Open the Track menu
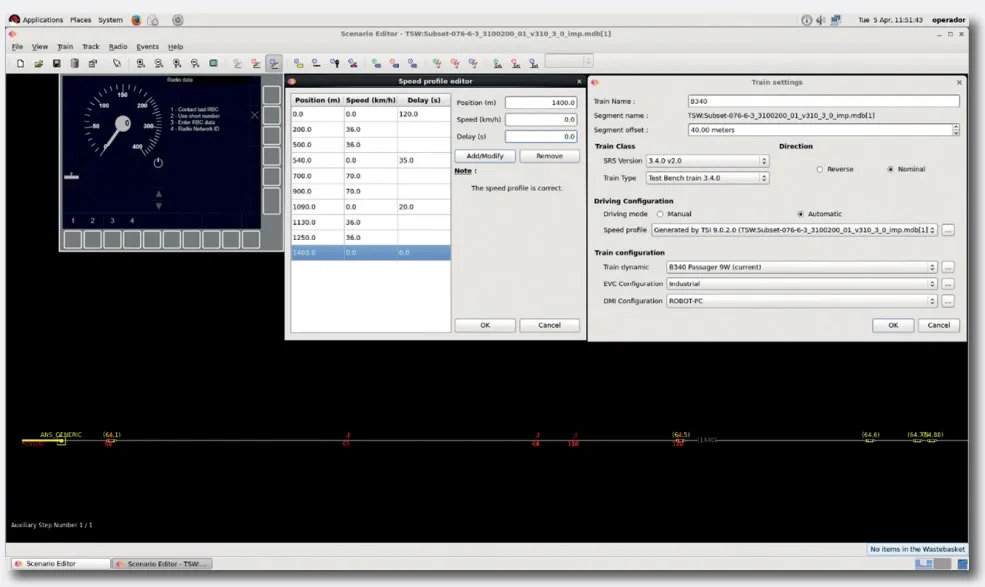The height and width of the screenshot is (587, 985). point(91,47)
